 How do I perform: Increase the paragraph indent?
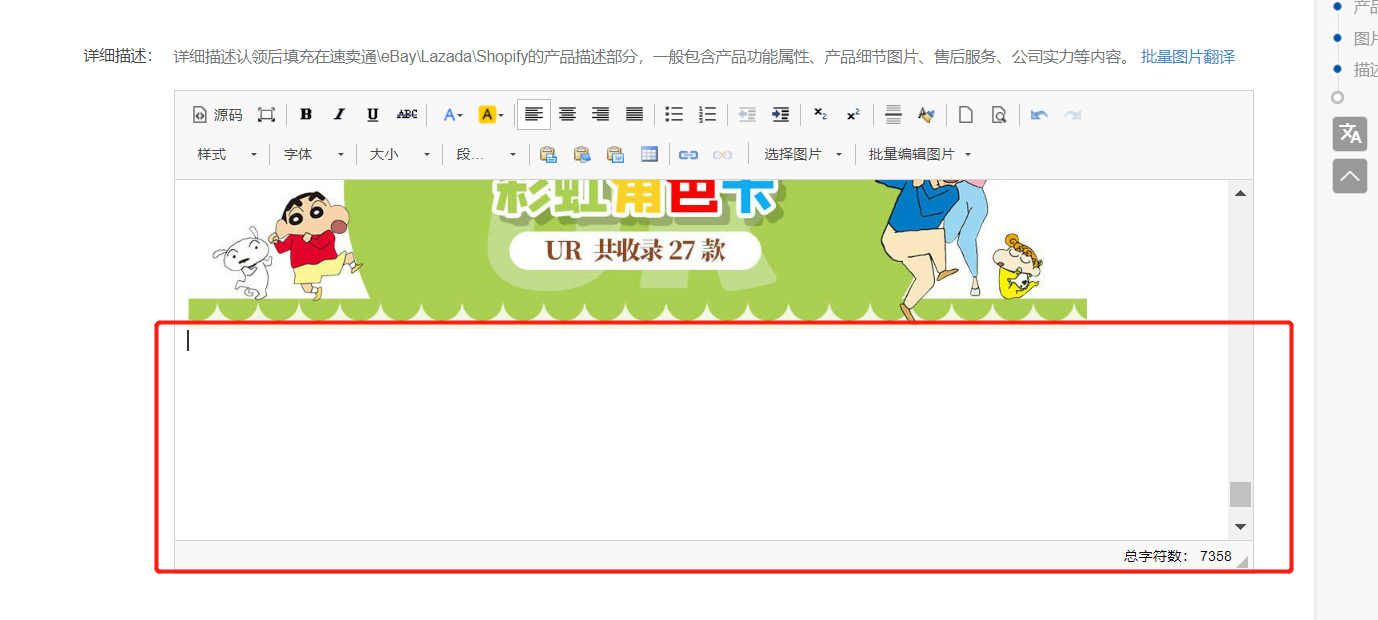[781, 115]
